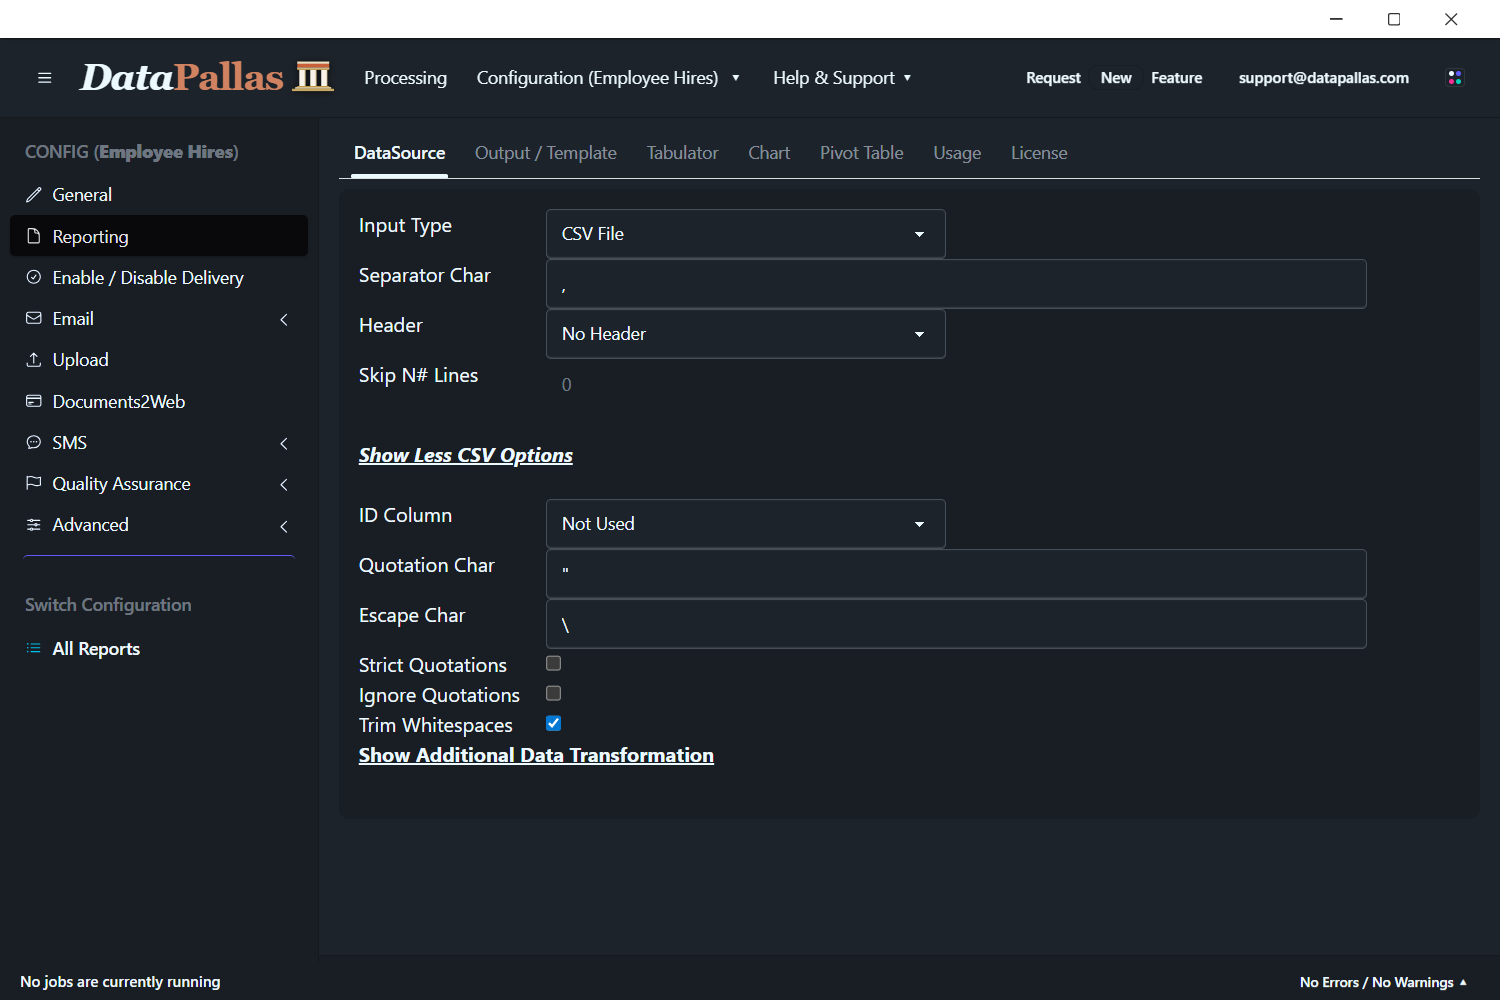Image resolution: width=1500 pixels, height=1000 pixels.
Task: Click the Skip N# Lines field
Action: coord(956,384)
